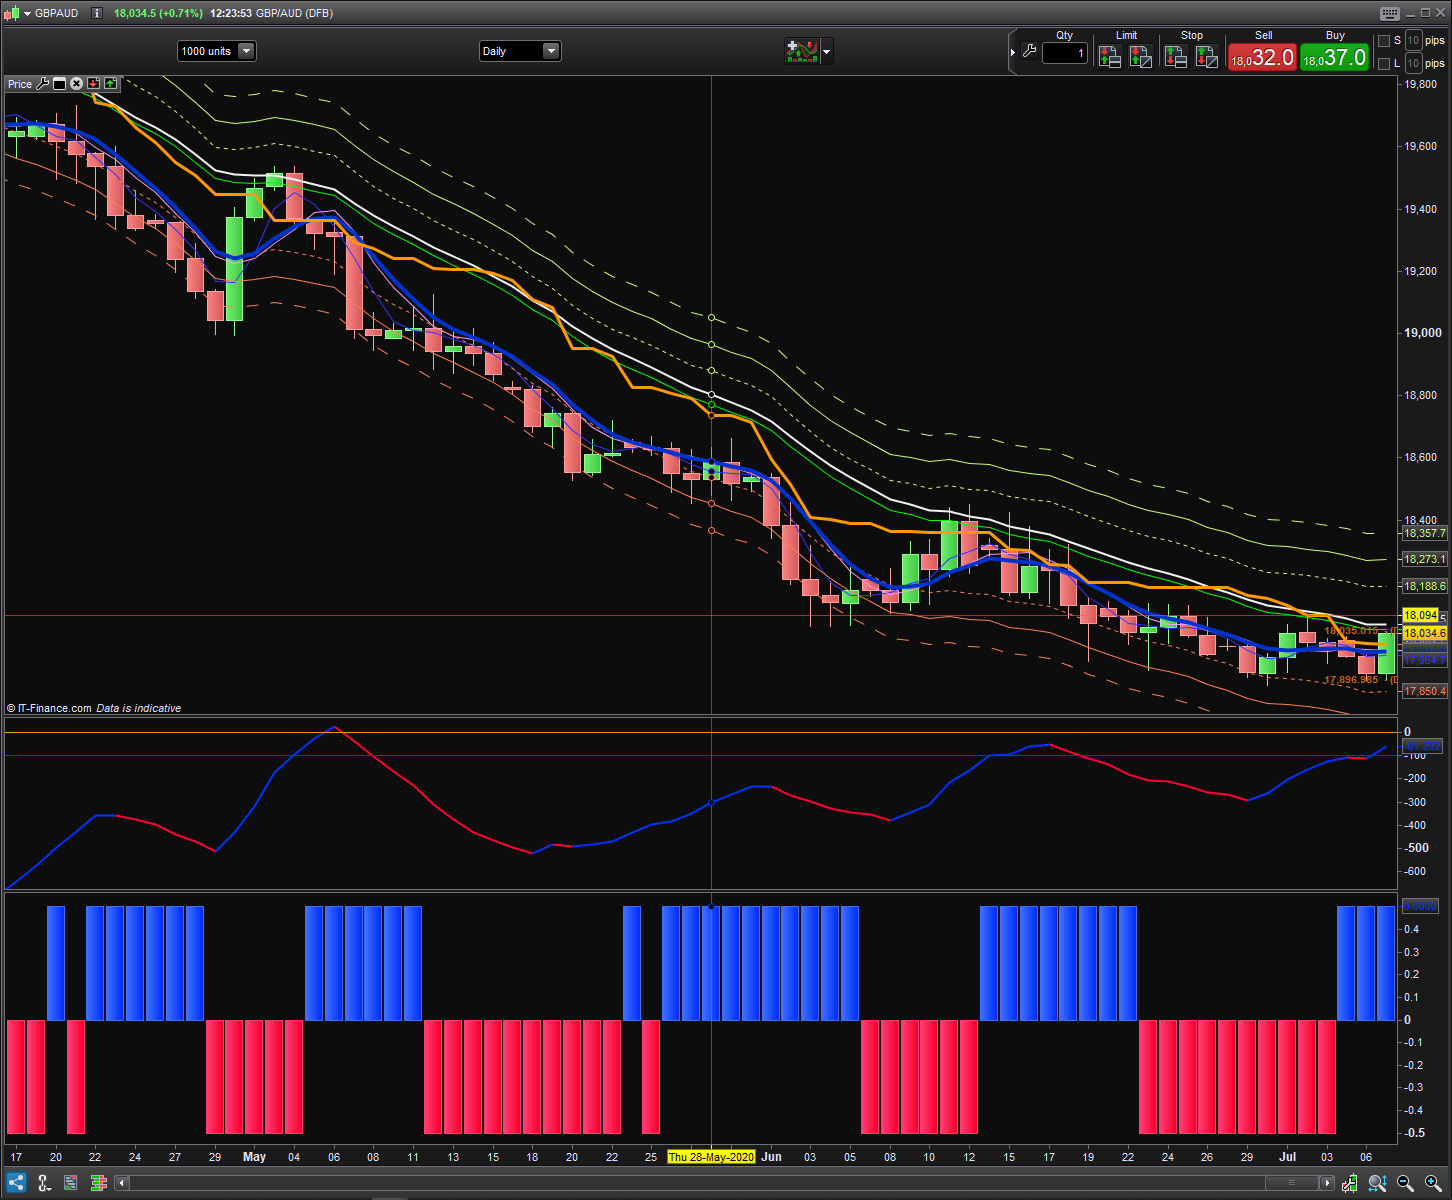Enable the S stop pips checkbox

click(x=1384, y=41)
